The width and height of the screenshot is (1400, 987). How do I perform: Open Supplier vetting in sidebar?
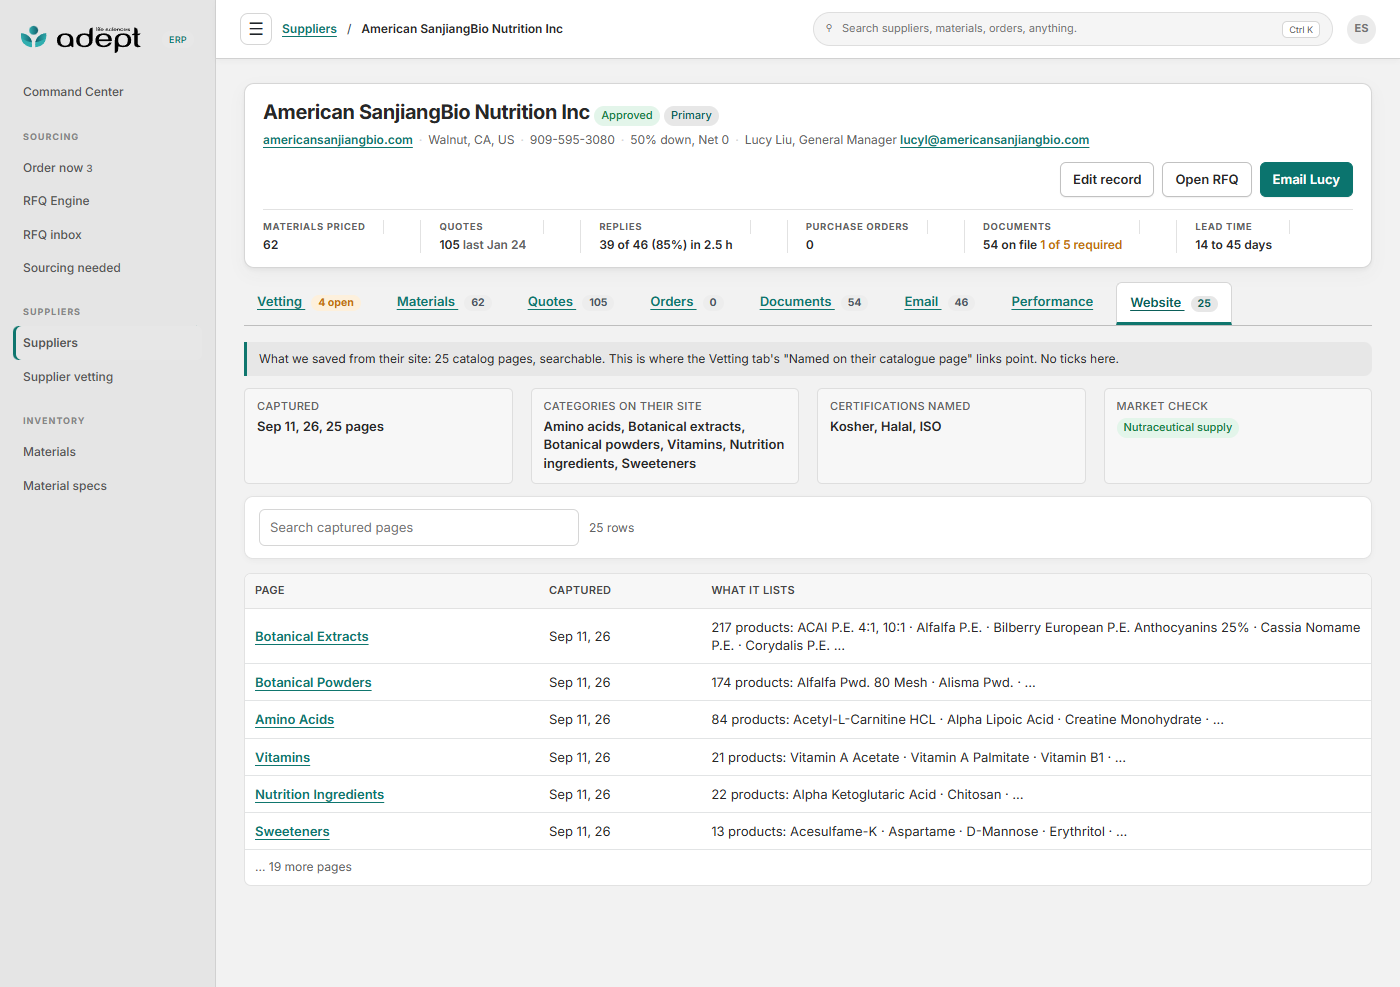pos(68,377)
